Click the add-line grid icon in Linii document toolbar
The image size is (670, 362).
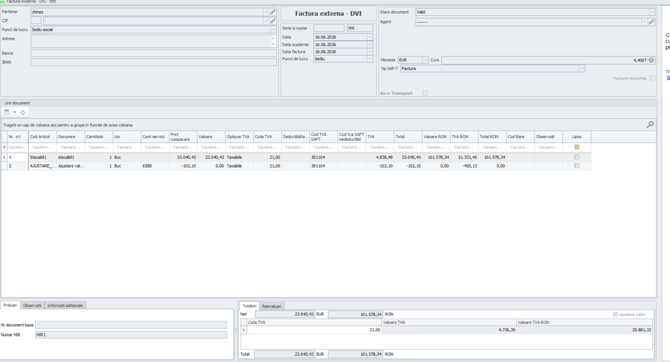(x=6, y=112)
